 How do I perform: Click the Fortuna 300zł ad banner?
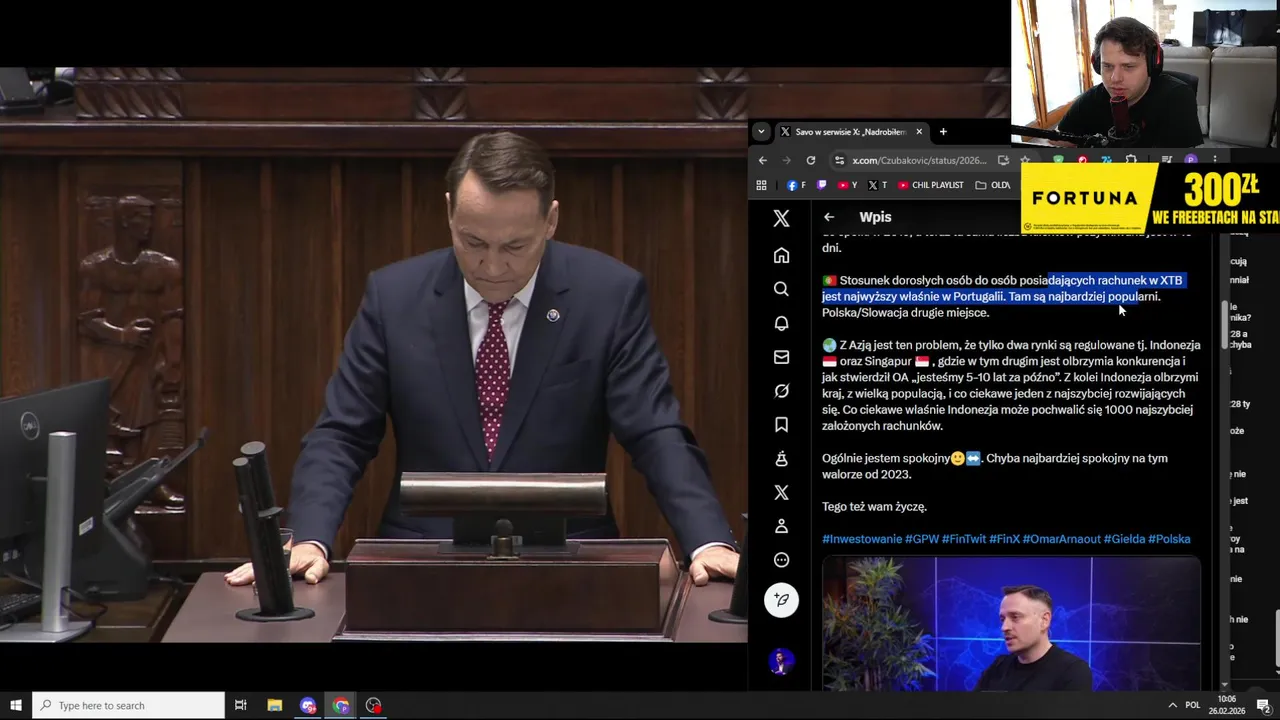(x=1150, y=197)
